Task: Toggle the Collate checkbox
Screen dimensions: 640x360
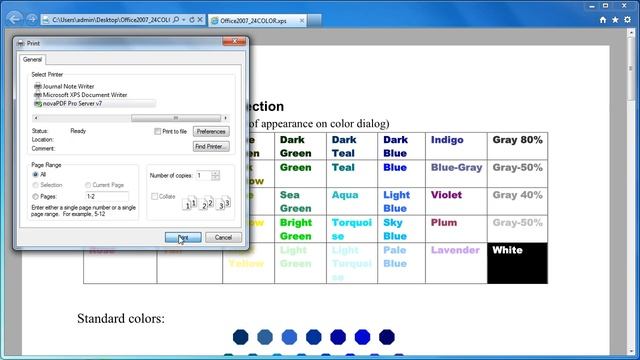Action: pos(154,196)
